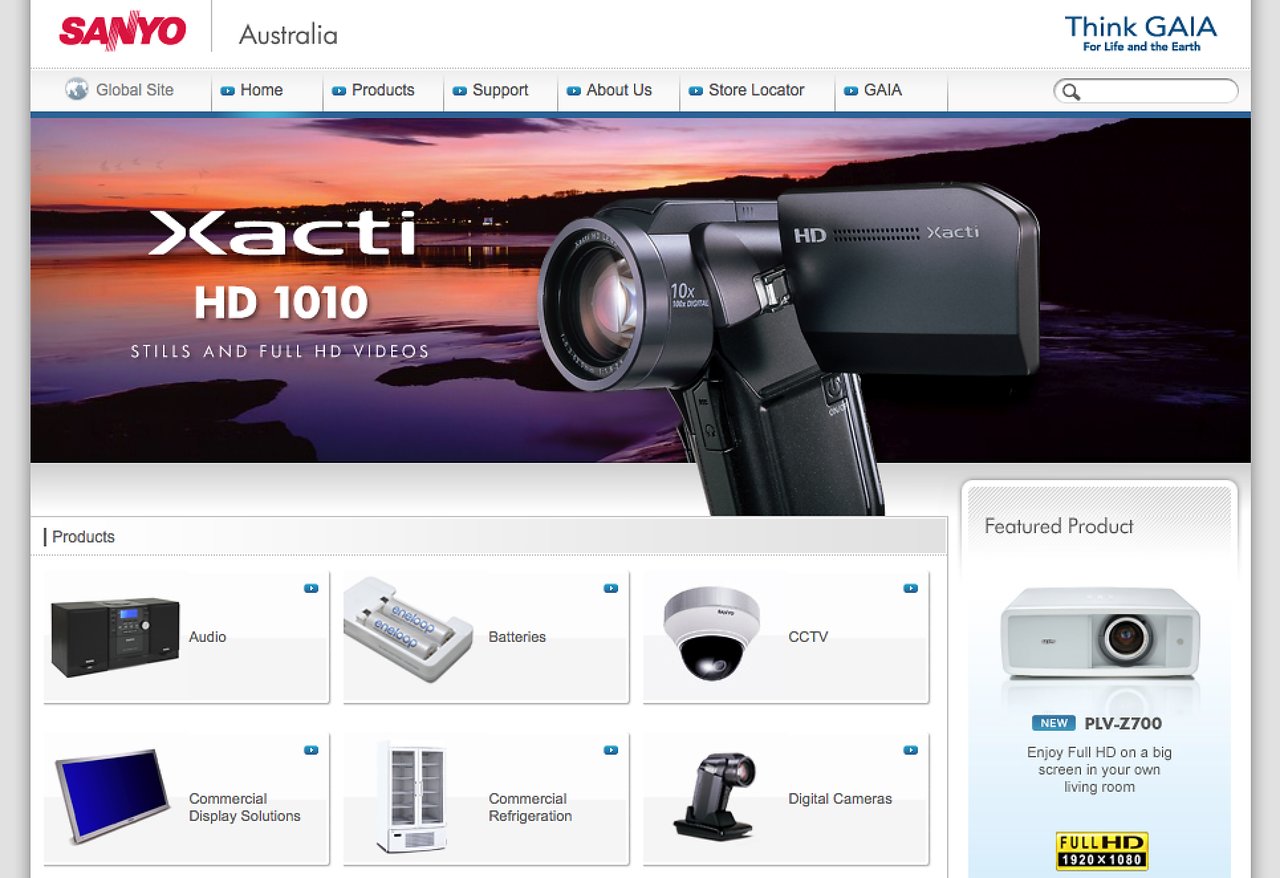Click the Xacti HD 1010 hero banner
1280x878 pixels.
(640, 288)
